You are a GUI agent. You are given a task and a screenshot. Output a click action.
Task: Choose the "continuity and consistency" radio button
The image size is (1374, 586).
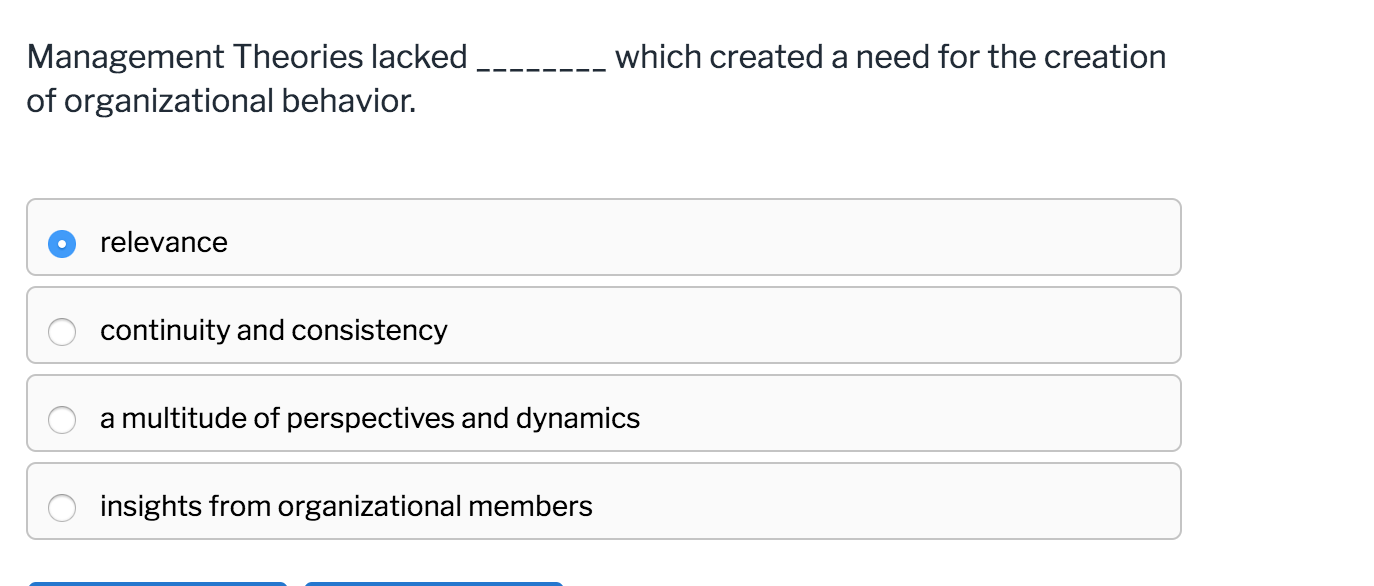tap(62, 331)
